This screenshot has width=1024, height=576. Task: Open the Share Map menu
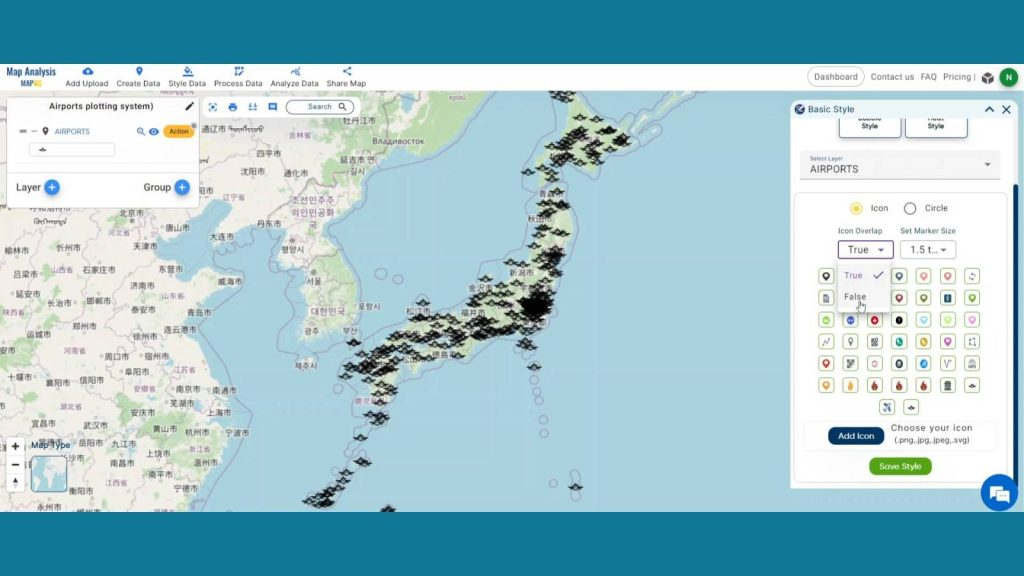click(x=346, y=77)
